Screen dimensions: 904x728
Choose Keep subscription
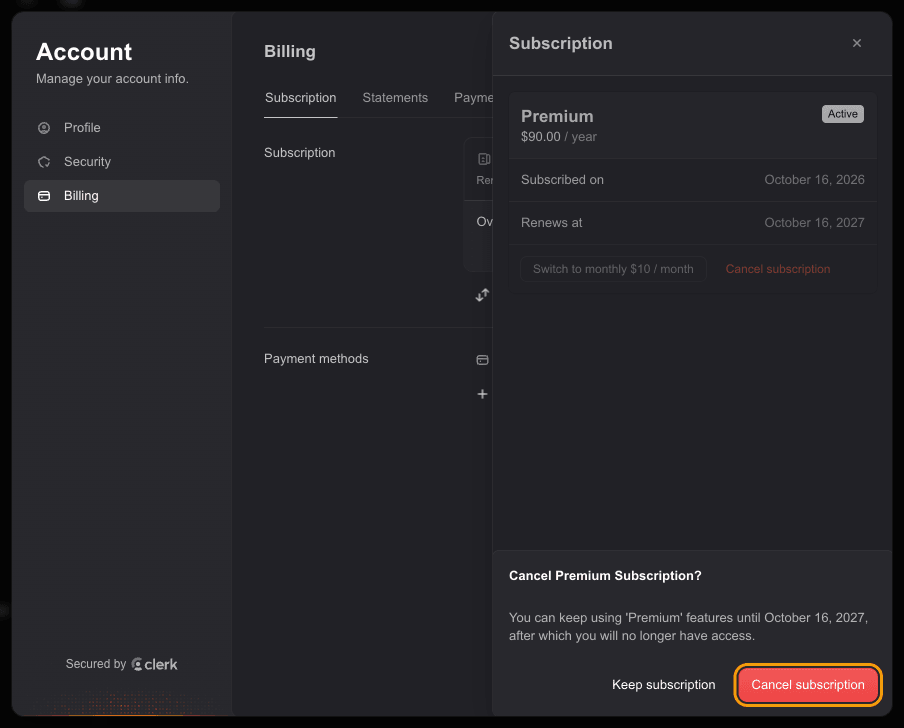point(664,685)
